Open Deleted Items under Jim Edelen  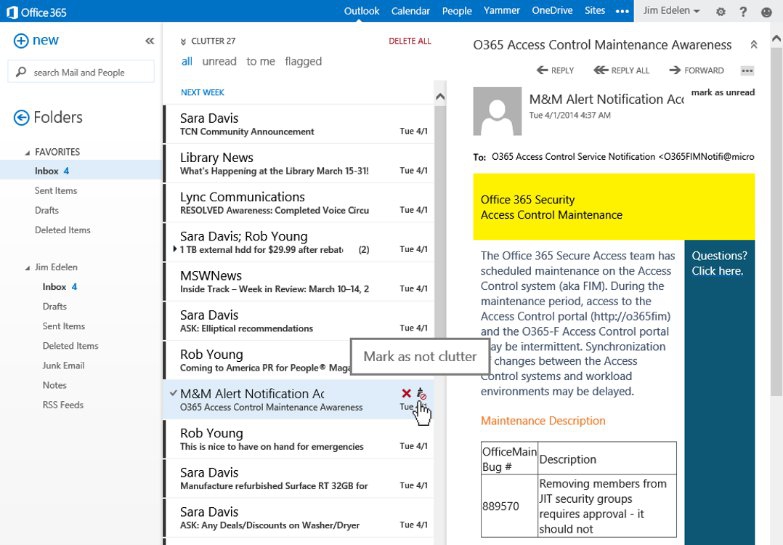tap(70, 346)
